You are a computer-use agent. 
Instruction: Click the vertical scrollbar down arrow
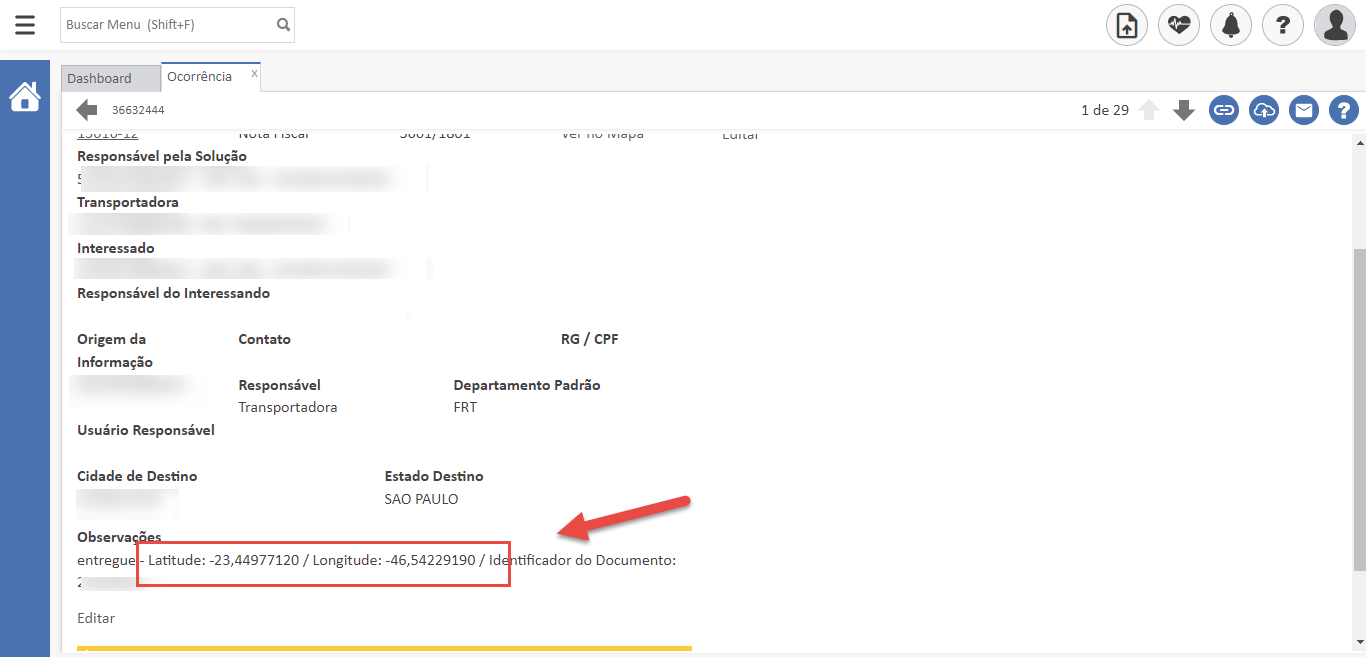pyautogui.click(x=1358, y=641)
